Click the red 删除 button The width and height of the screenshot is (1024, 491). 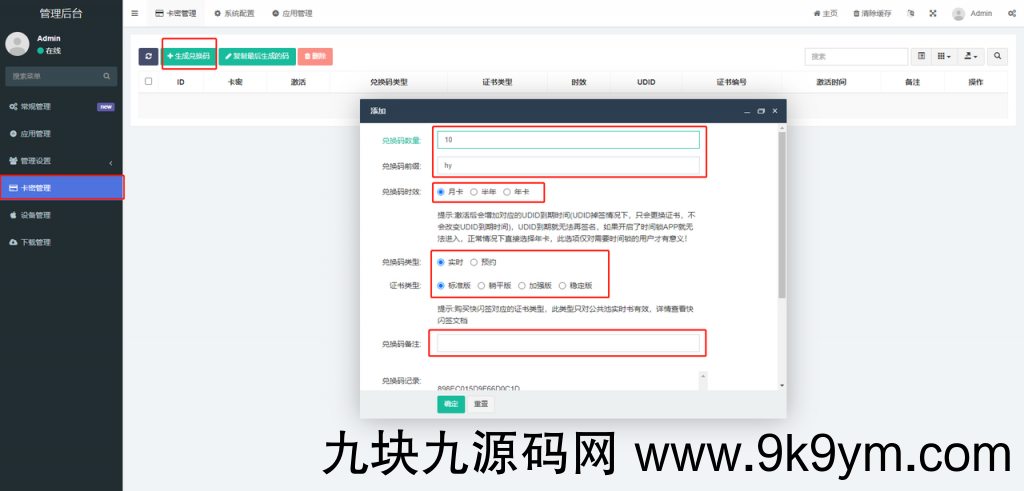(315, 57)
